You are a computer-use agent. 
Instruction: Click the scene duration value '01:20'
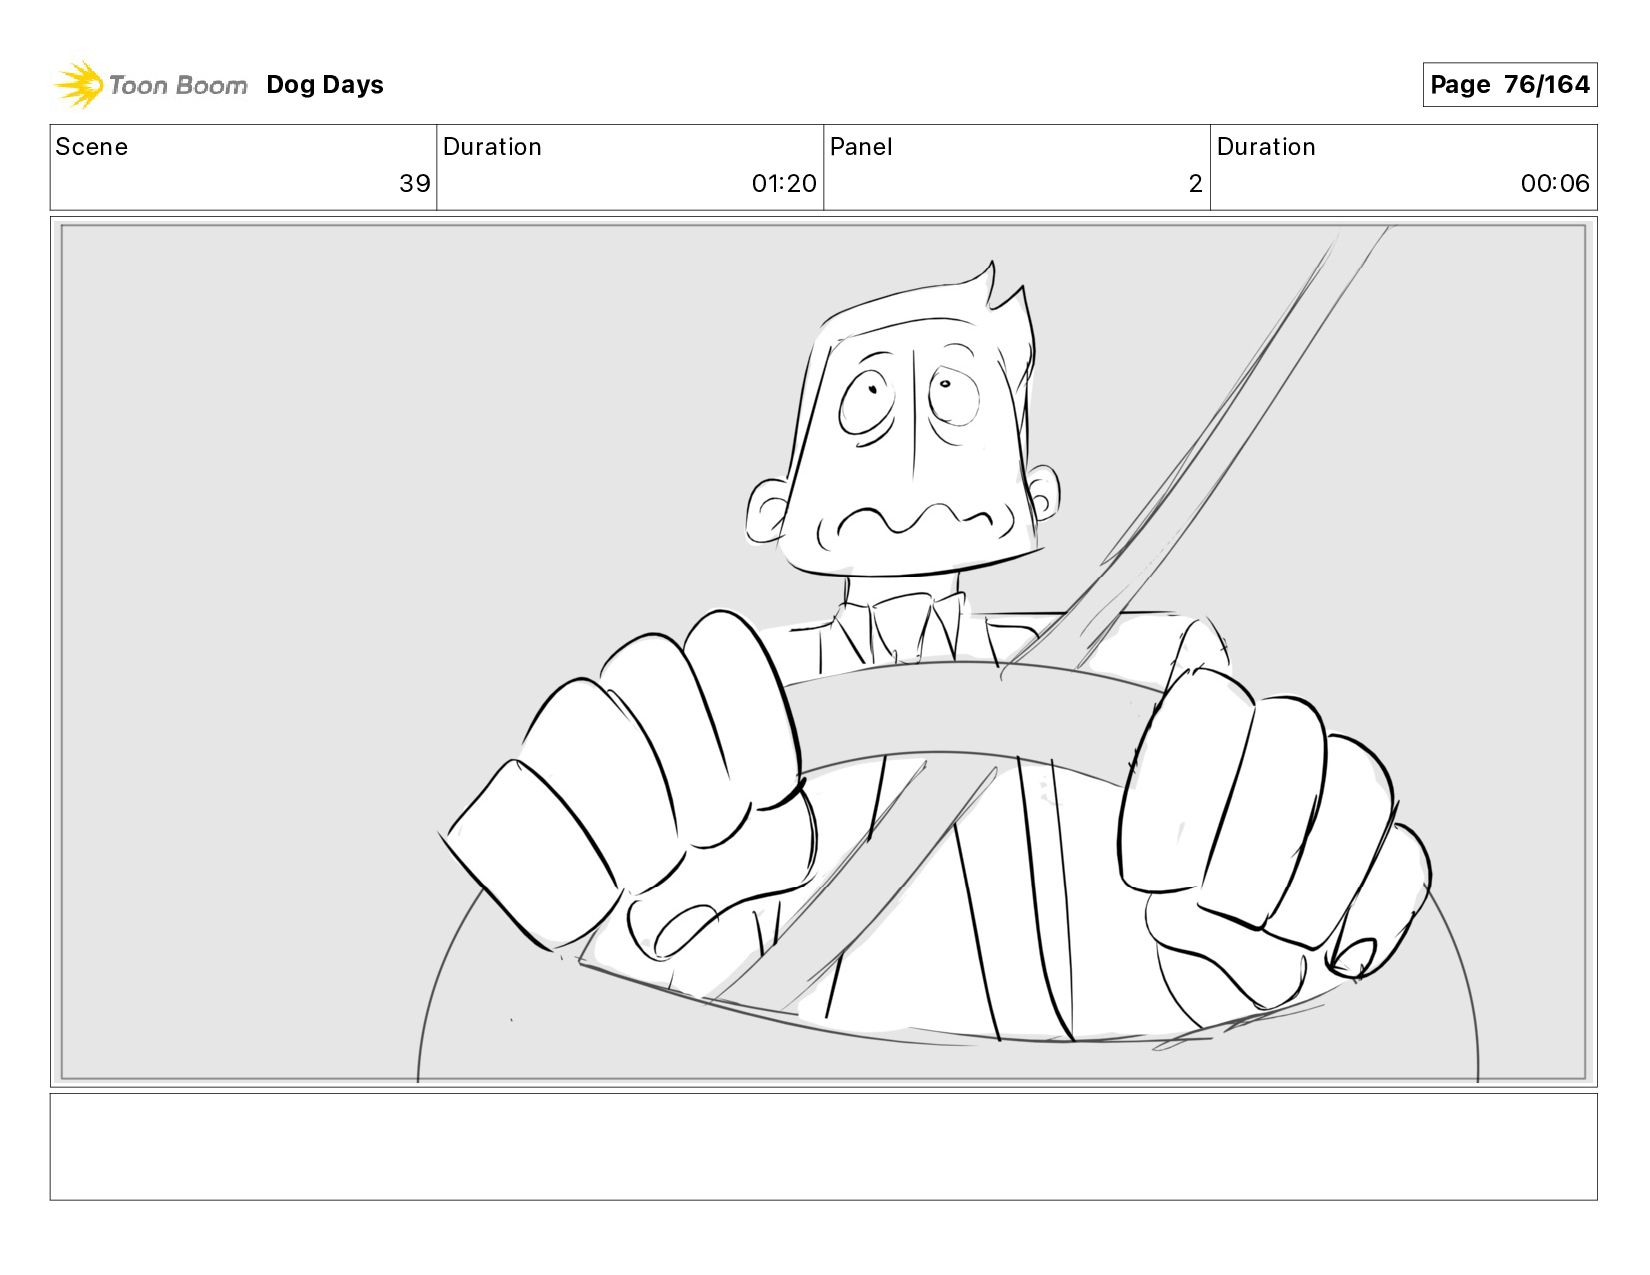click(x=784, y=184)
